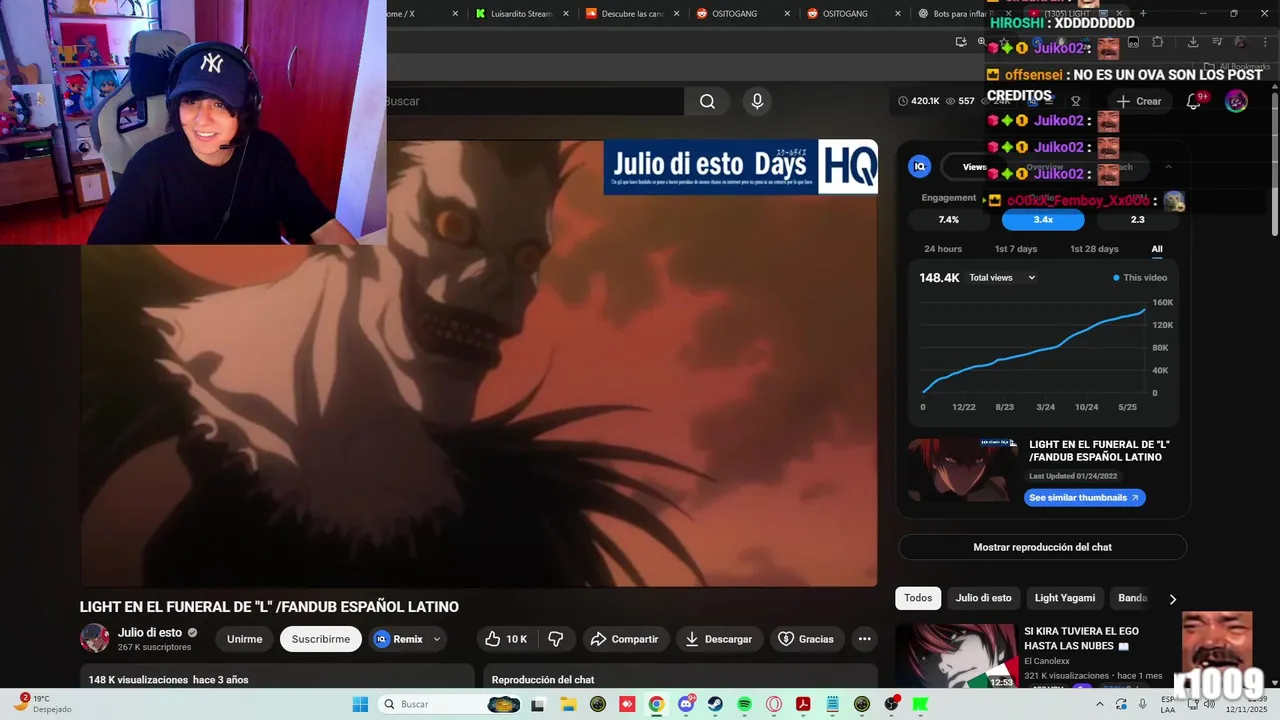
Task: Click the vidIQ panel video thumbnail
Action: tap(962, 470)
